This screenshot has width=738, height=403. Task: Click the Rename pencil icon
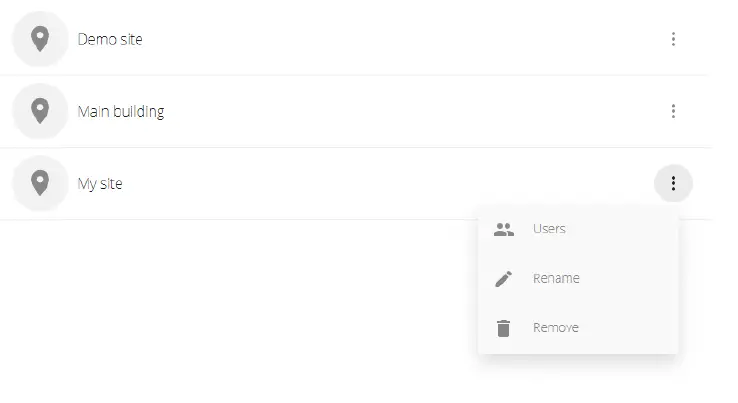504,278
